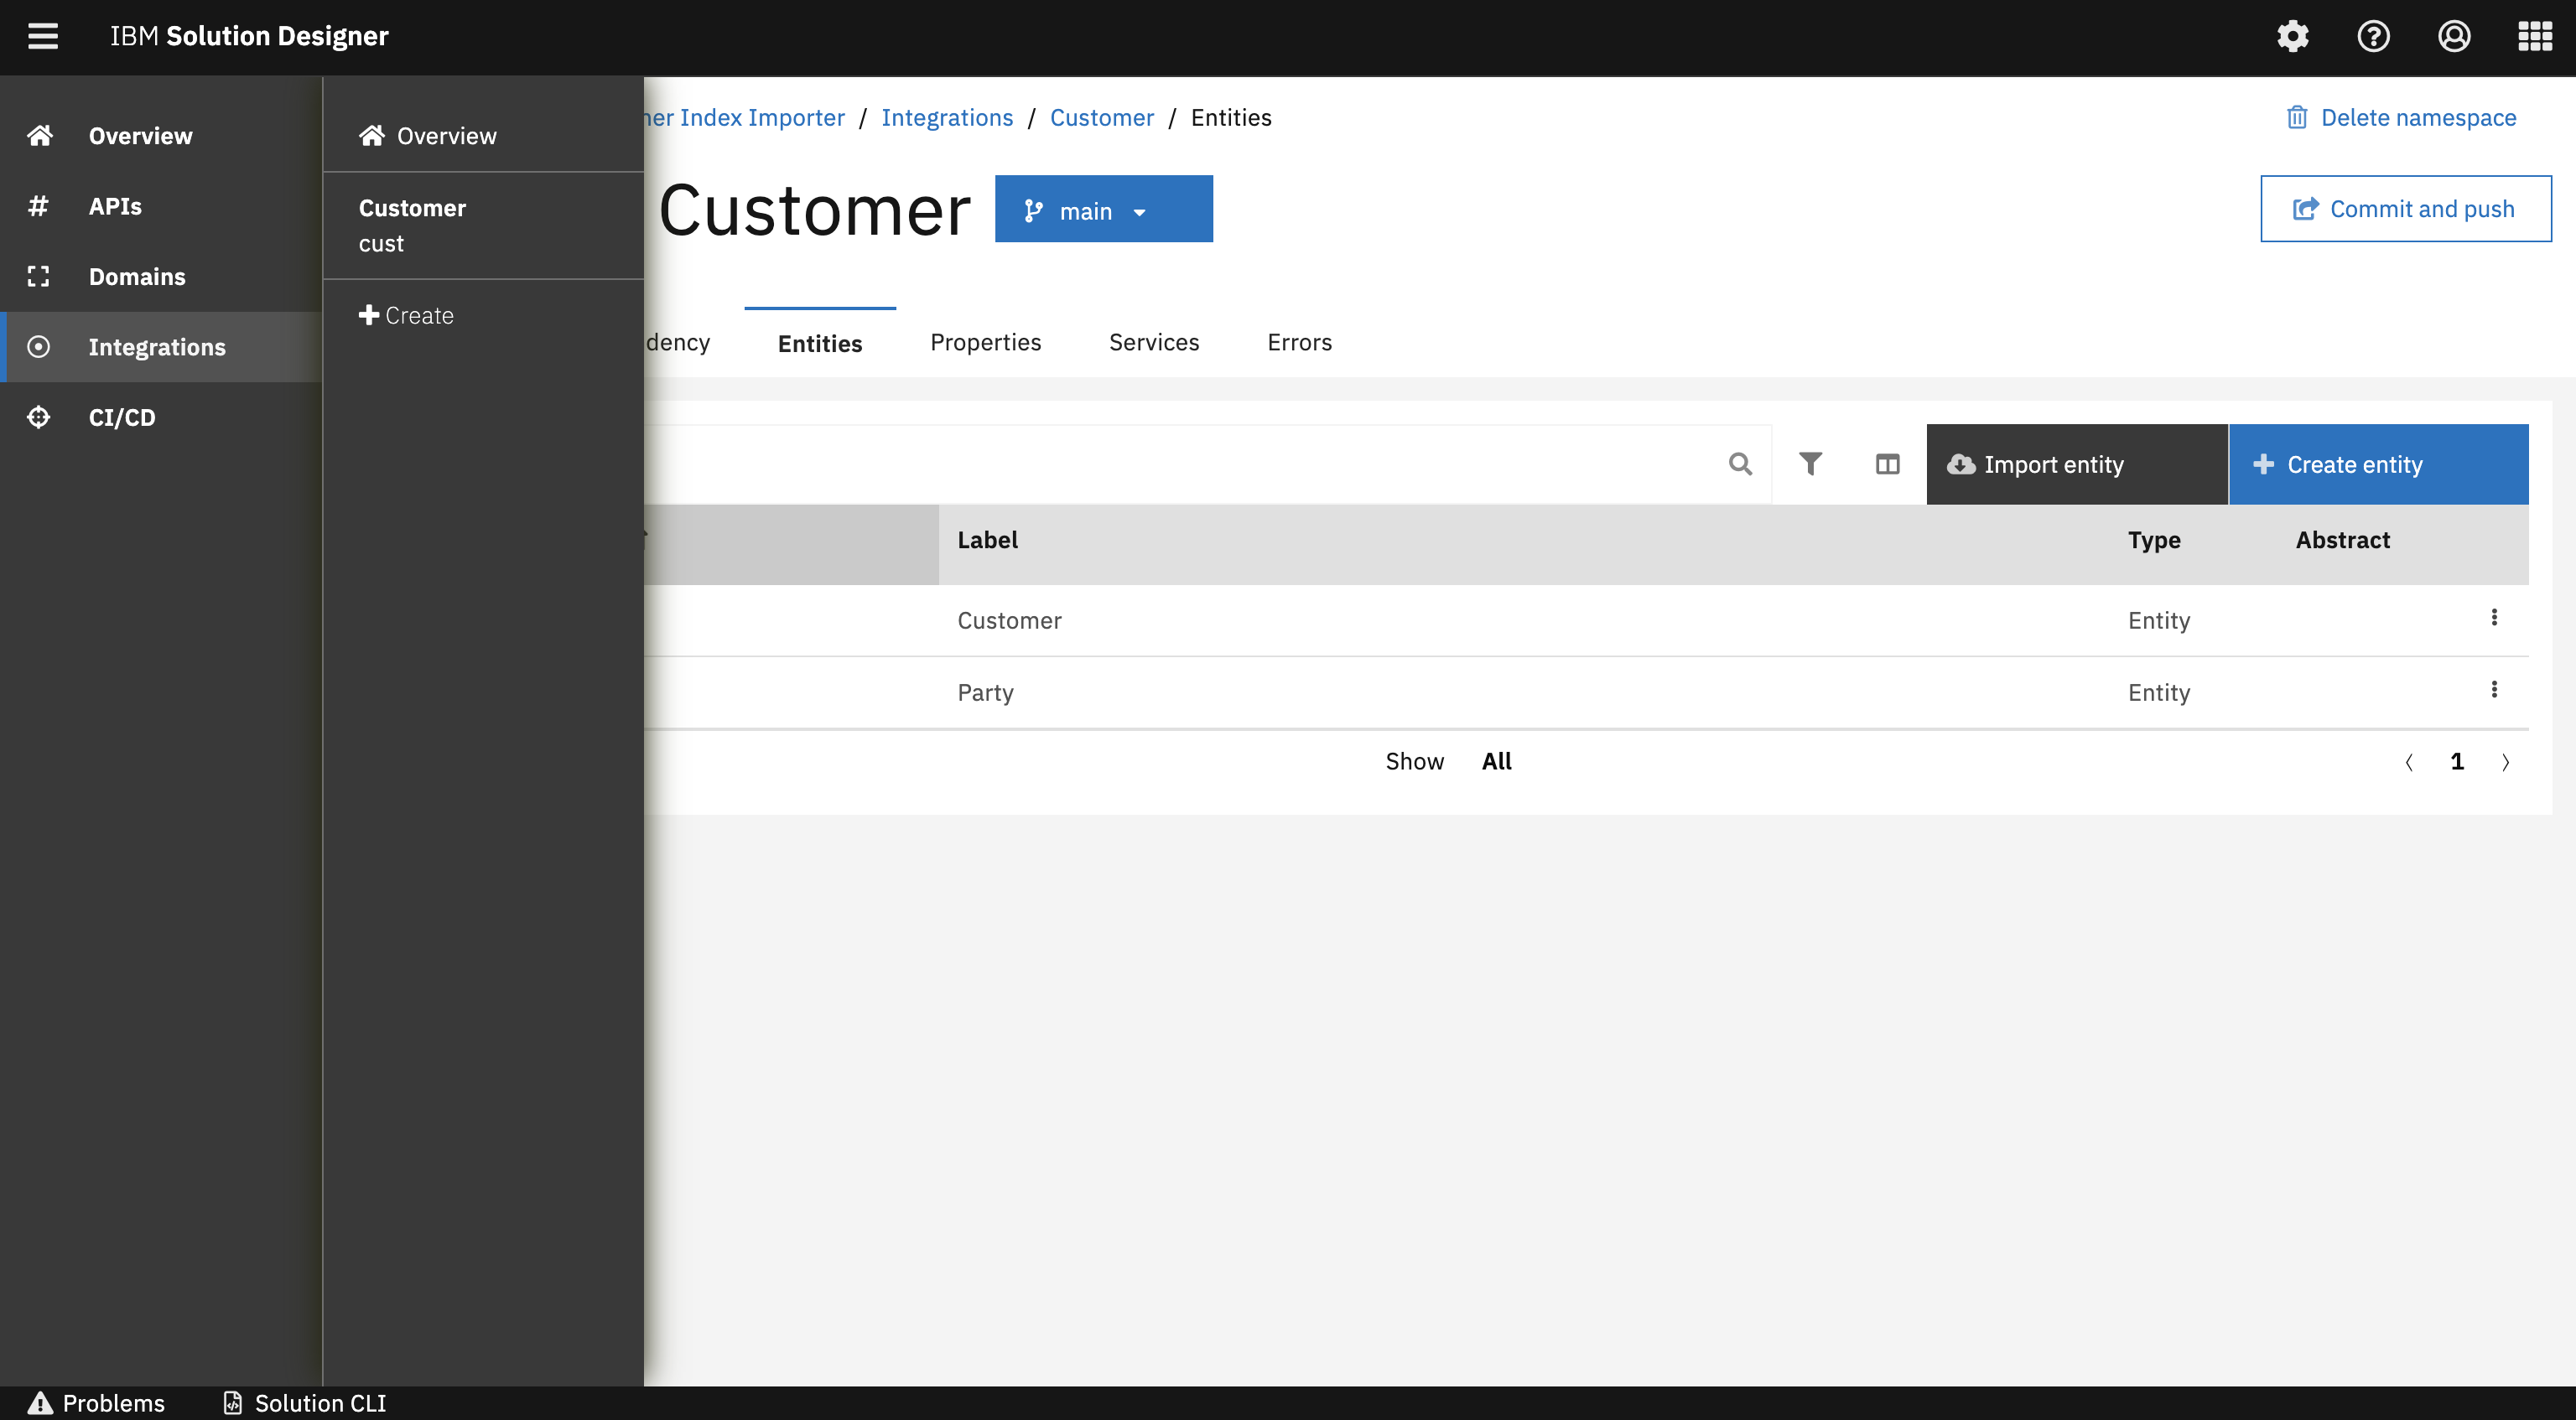Select CI/CD in sidebar

point(121,417)
